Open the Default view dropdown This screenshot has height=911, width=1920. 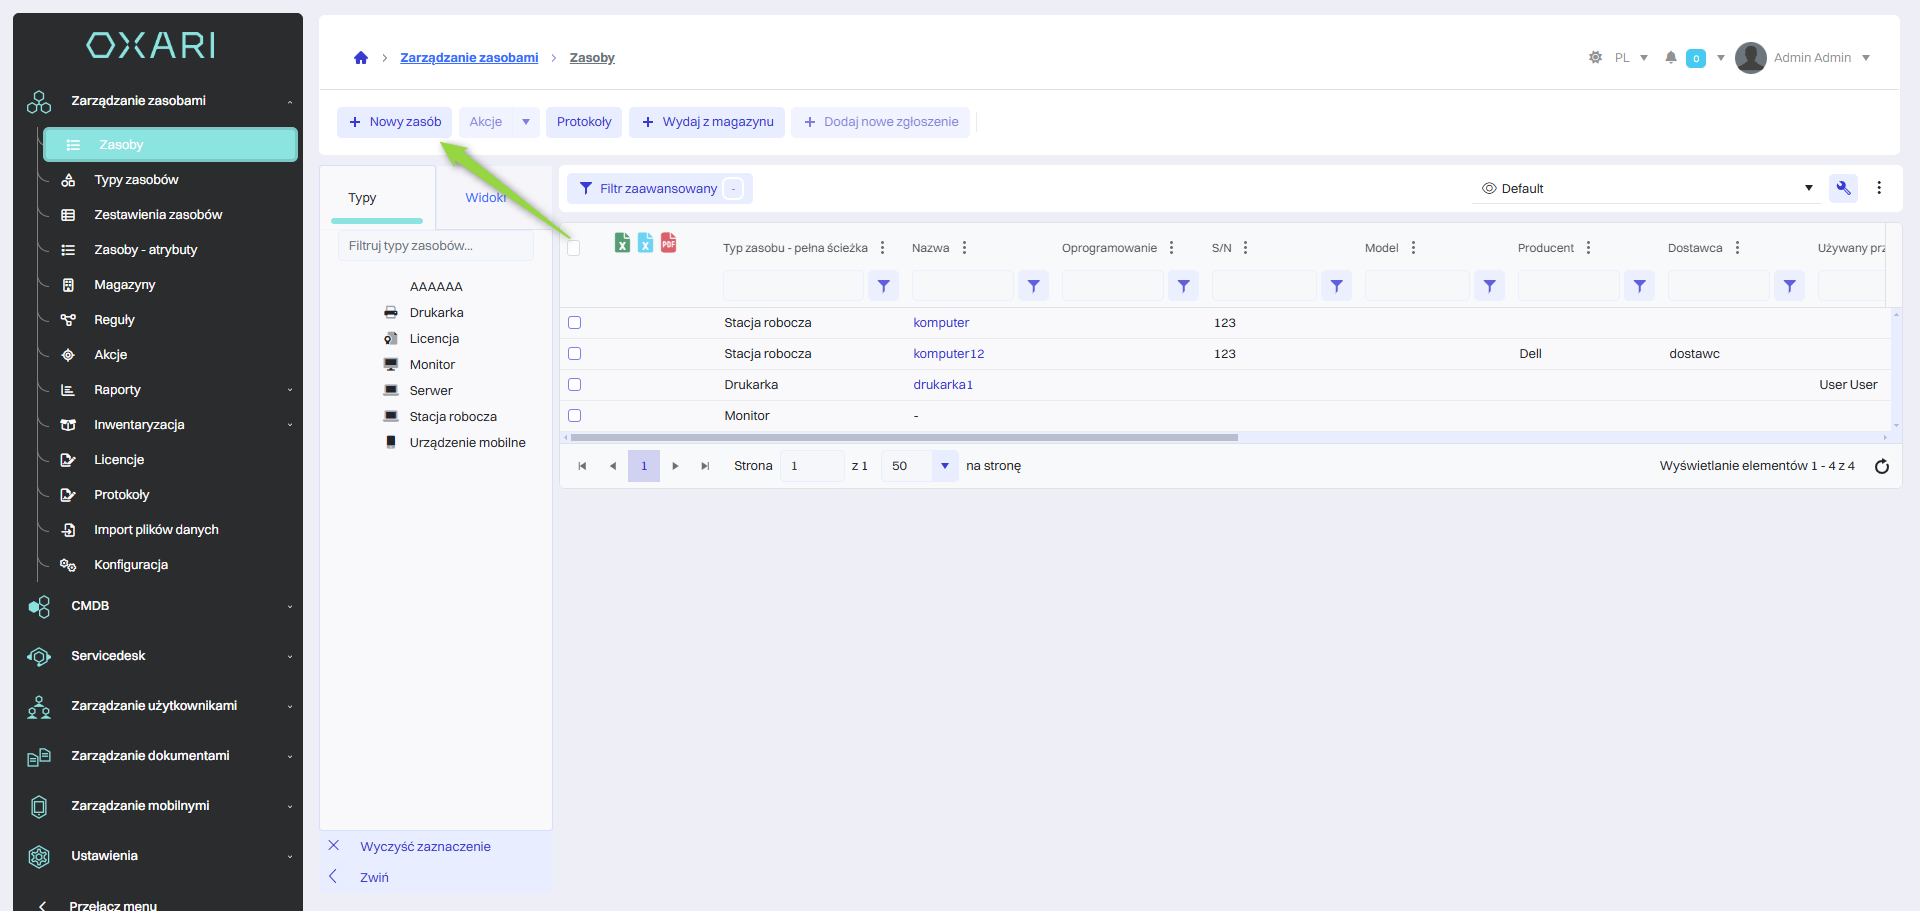pos(1645,188)
